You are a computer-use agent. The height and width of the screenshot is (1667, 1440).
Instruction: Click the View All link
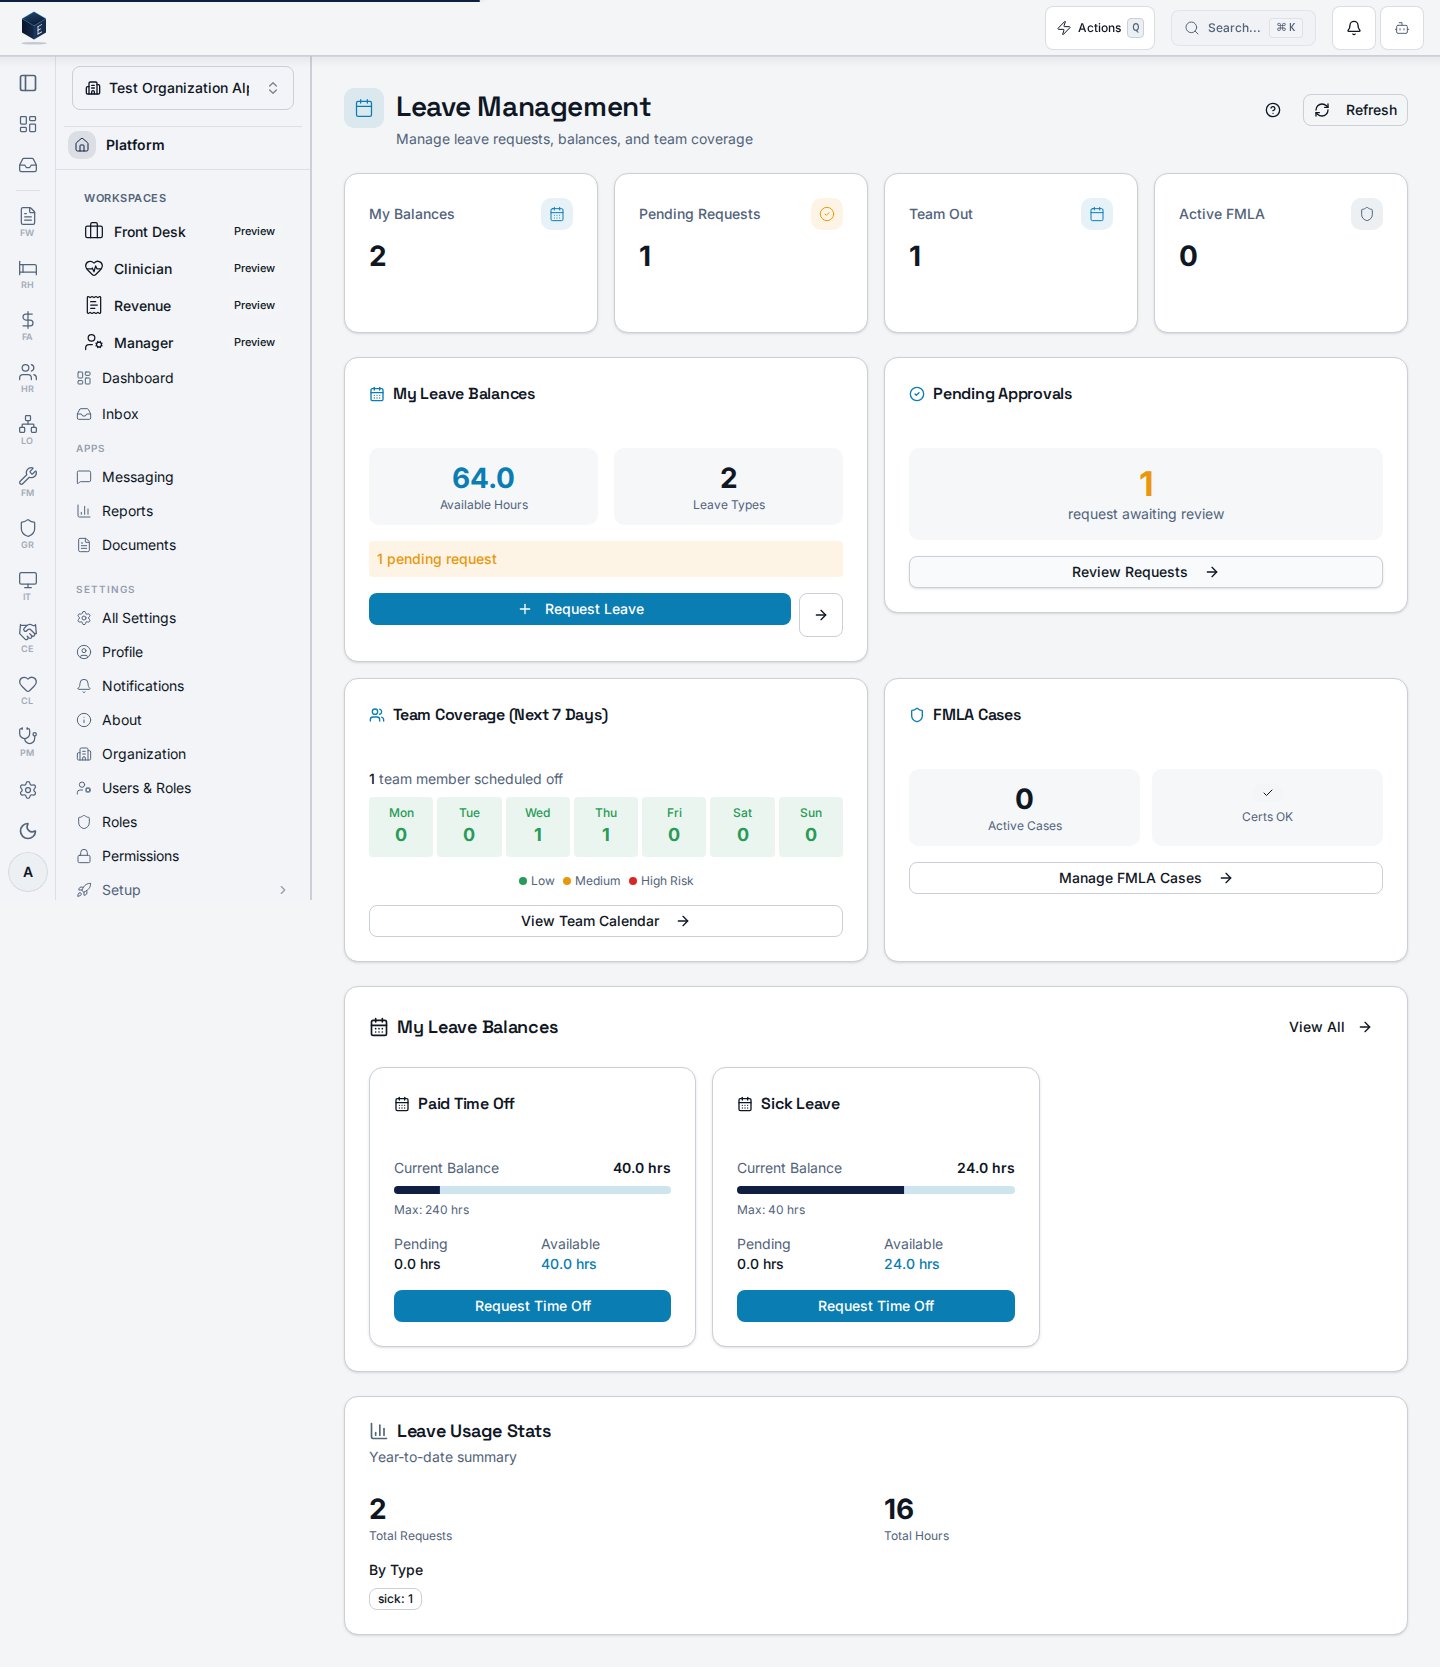point(1330,1027)
